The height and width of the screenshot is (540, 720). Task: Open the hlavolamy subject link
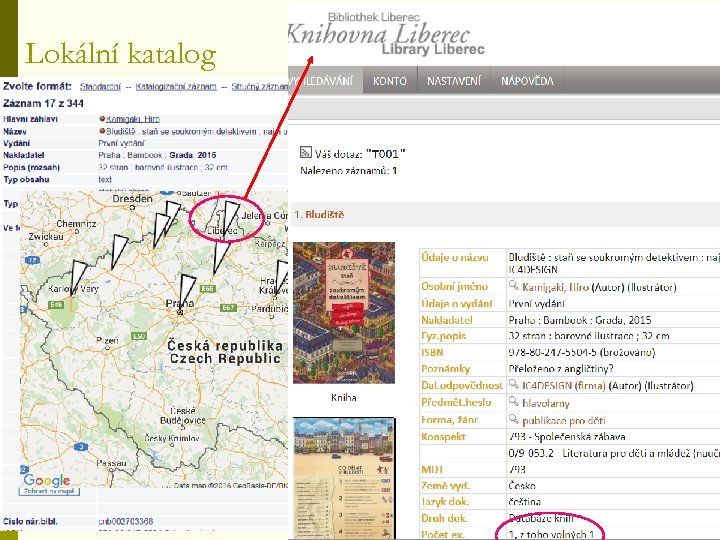tap(546, 403)
